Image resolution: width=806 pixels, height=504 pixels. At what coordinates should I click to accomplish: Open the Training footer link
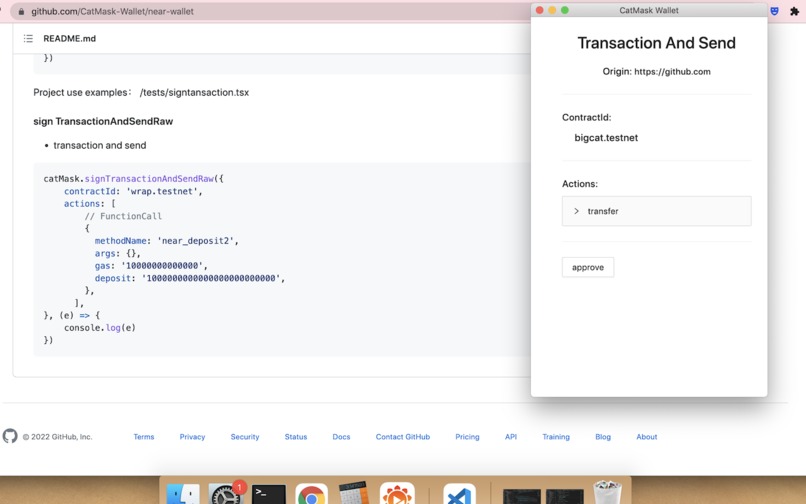pyautogui.click(x=556, y=437)
